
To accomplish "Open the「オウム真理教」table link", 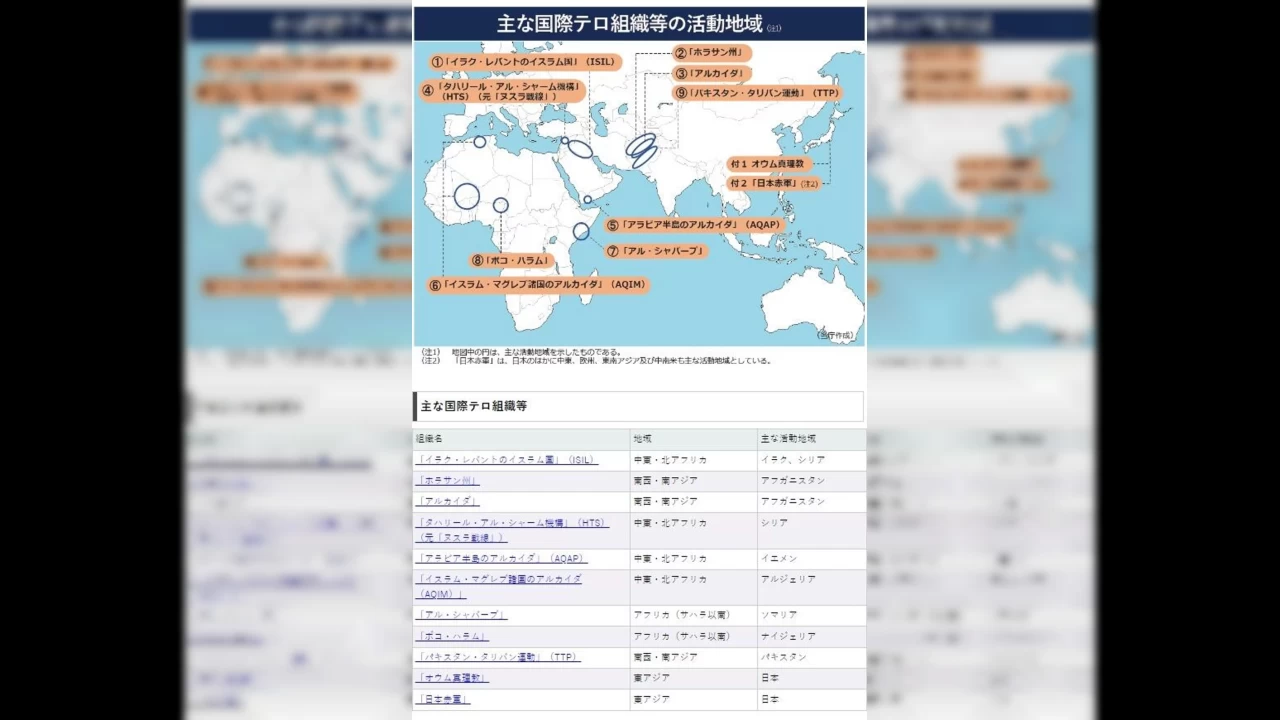I will coord(452,678).
